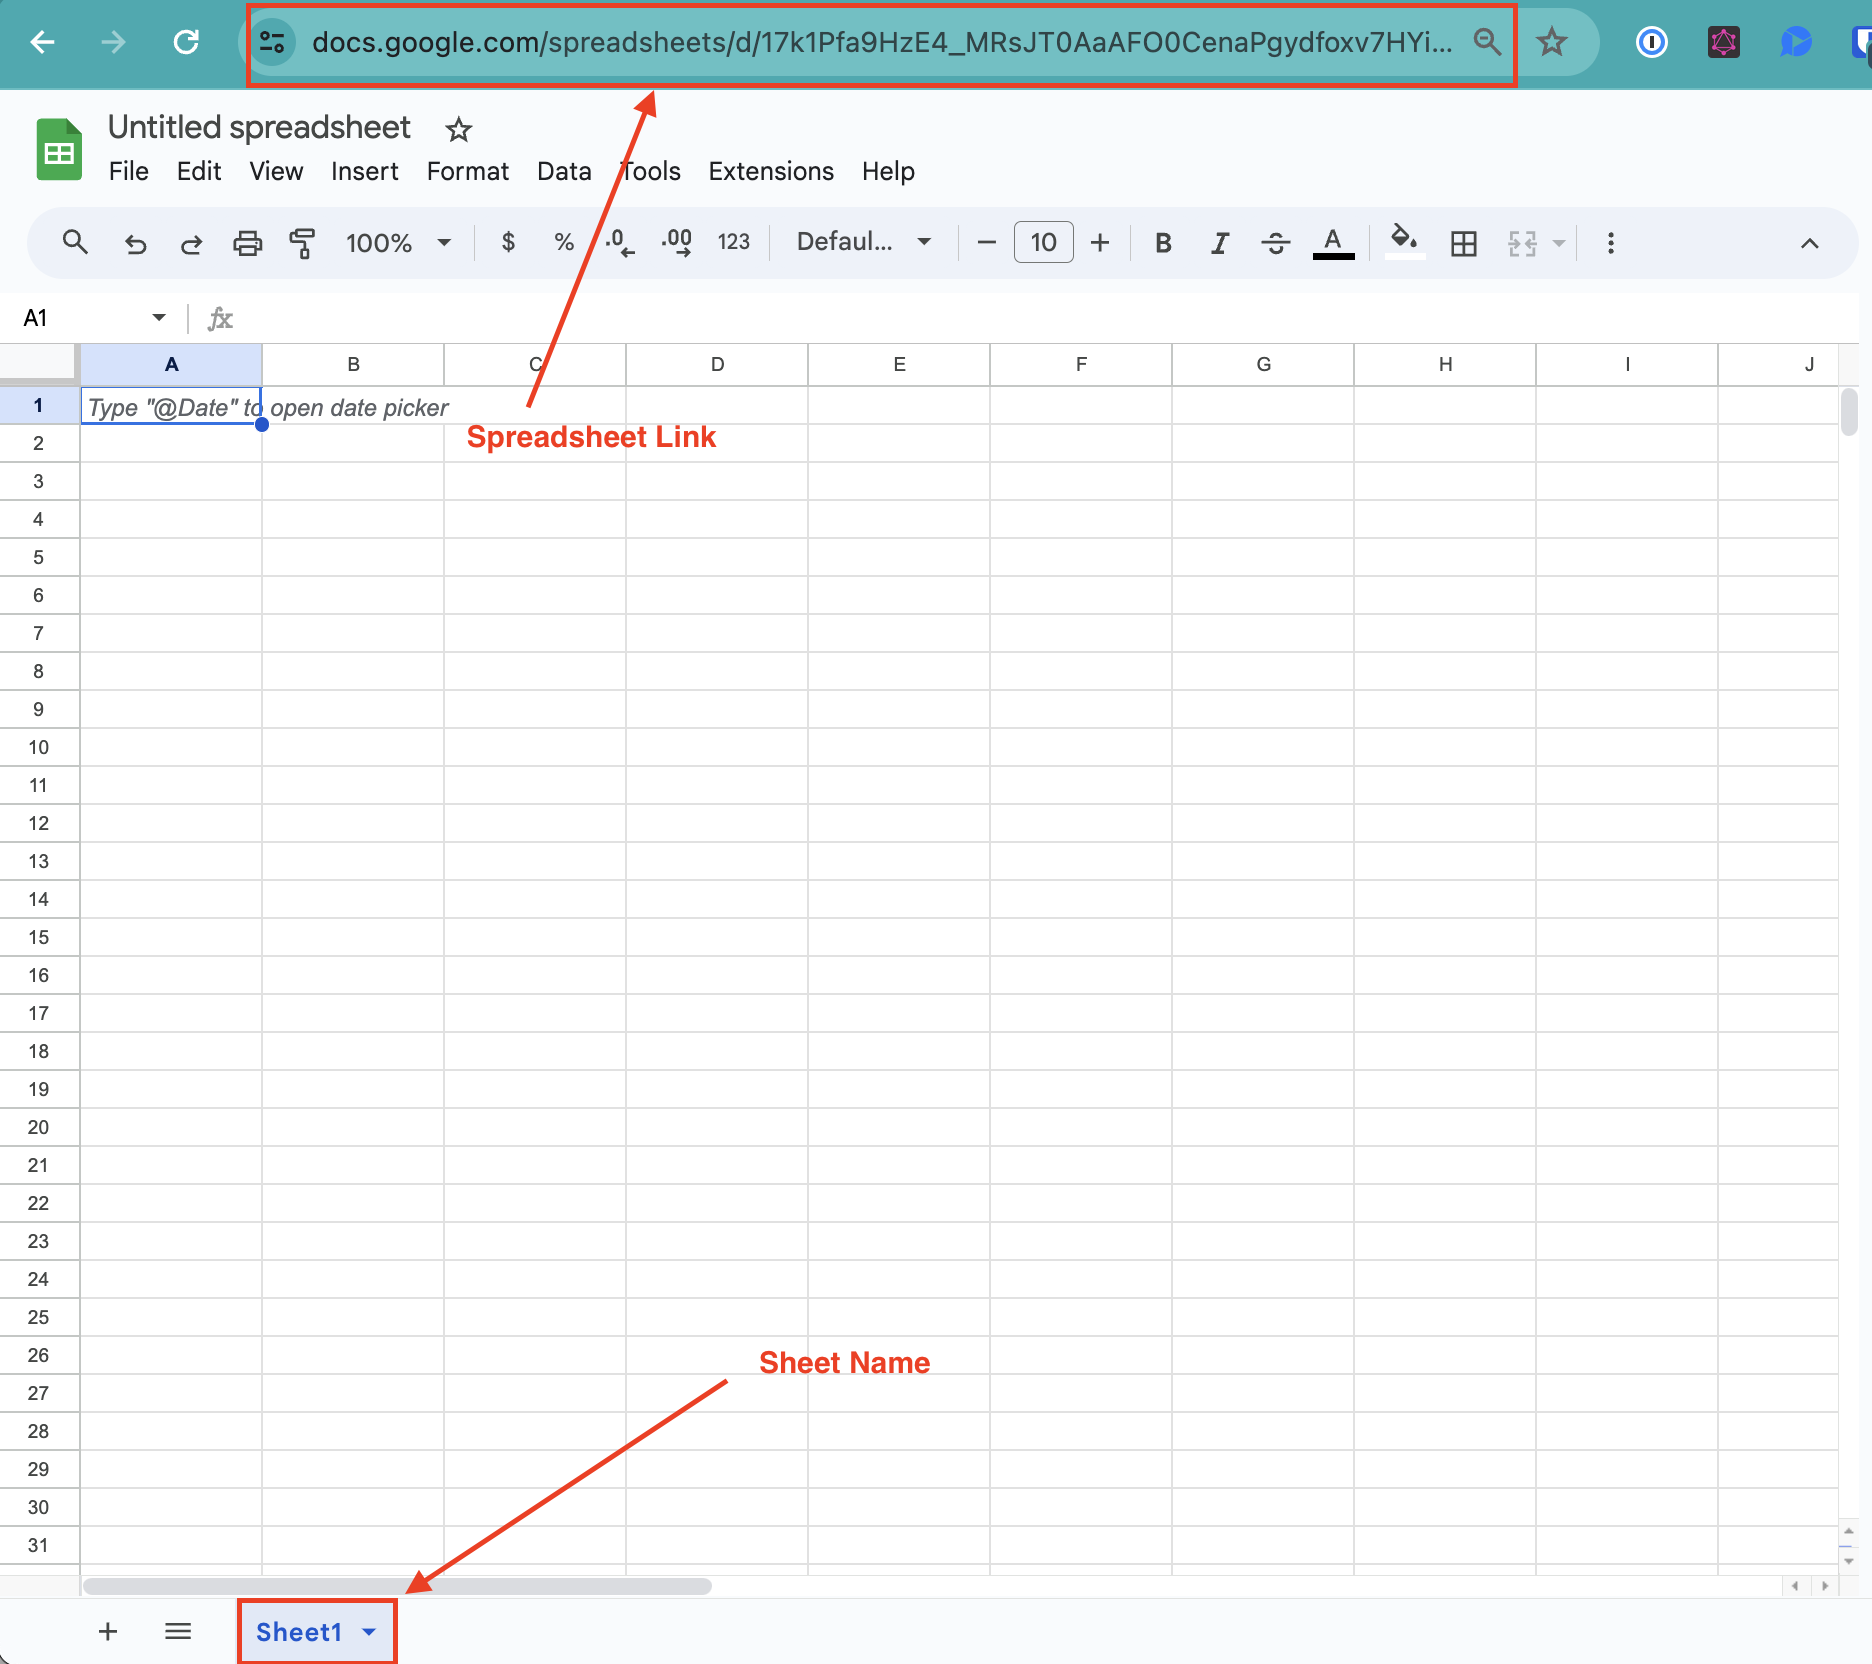This screenshot has width=1872, height=1664.
Task: Open site information icon in address bar
Action: [272, 42]
